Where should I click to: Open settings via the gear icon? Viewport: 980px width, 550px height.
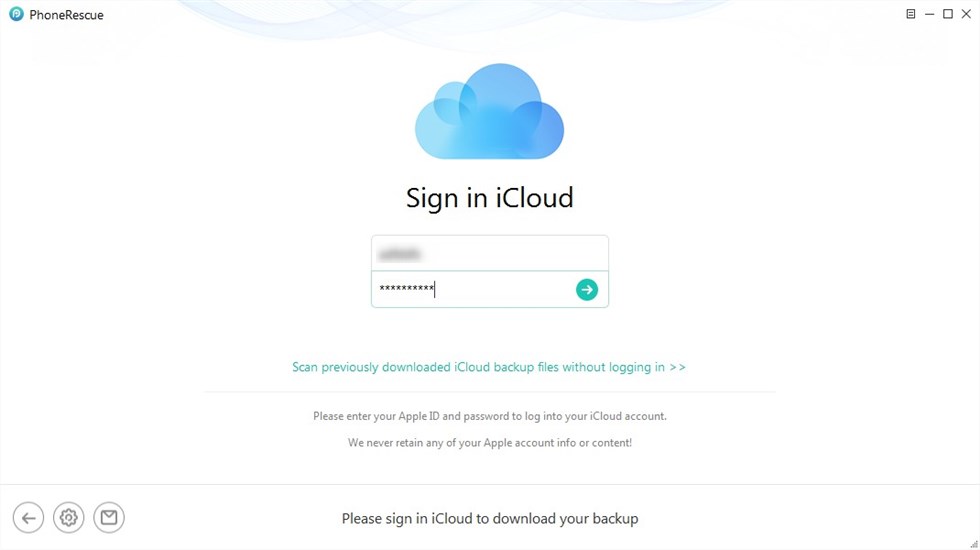point(69,518)
